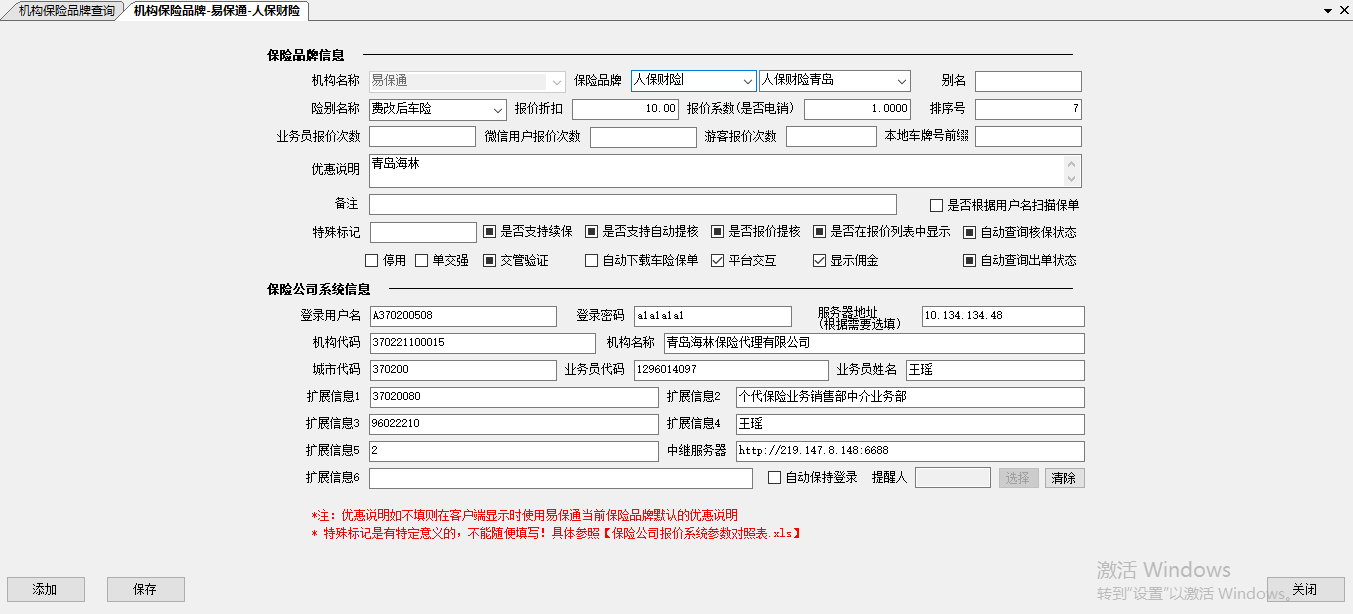Select 机构保险品牌-易保通-人保财险 tab

pos(217,11)
